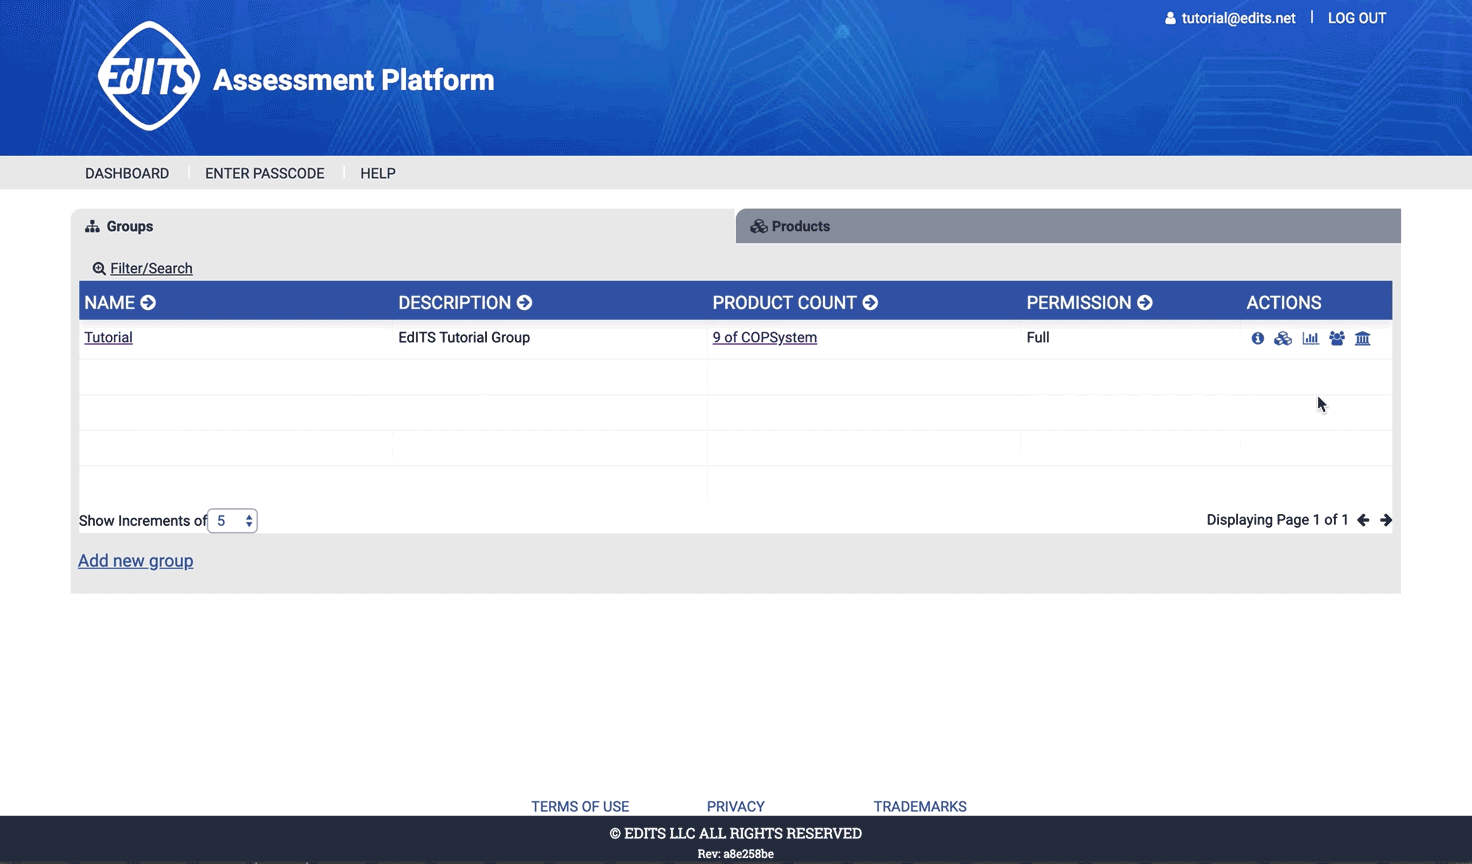Click the cubes products icon in Actions
Screen dimensions: 1472x864
tap(1283, 338)
